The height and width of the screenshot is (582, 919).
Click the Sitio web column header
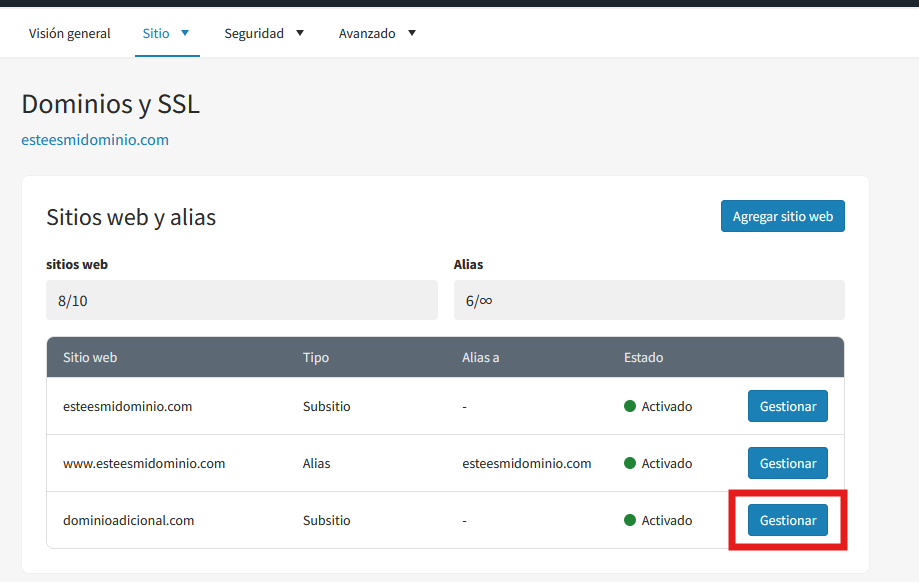pos(90,358)
